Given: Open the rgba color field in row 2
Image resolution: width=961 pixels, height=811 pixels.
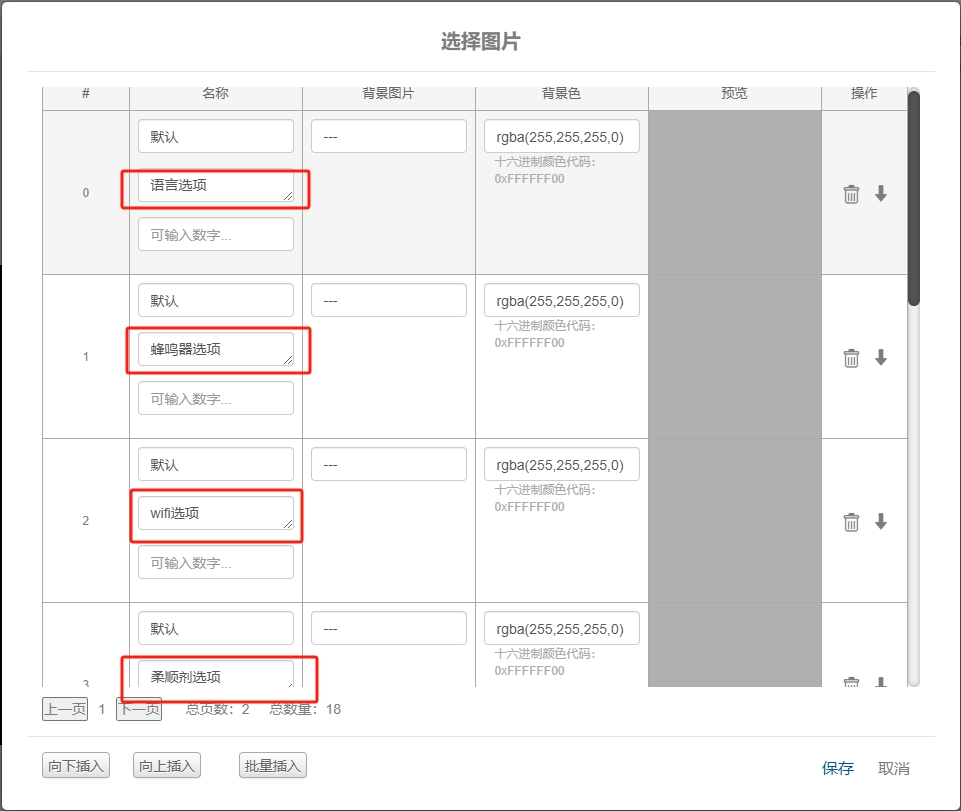Looking at the screenshot, I should coord(561,464).
